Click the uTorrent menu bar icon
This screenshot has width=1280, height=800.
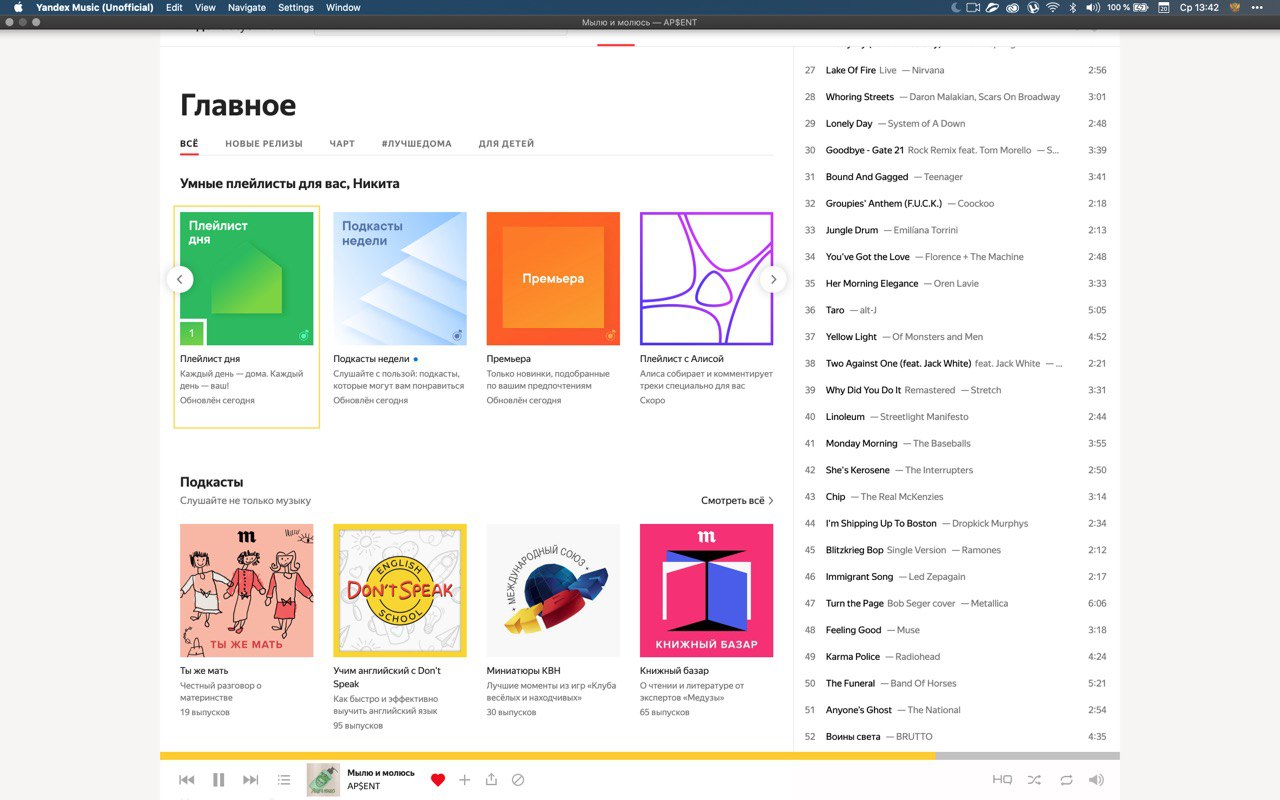coord(1033,7)
